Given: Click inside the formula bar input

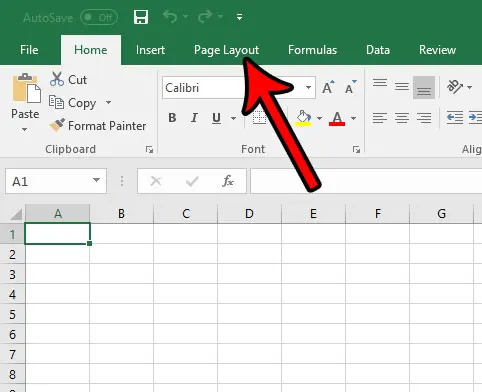Looking at the screenshot, I should tap(366, 181).
